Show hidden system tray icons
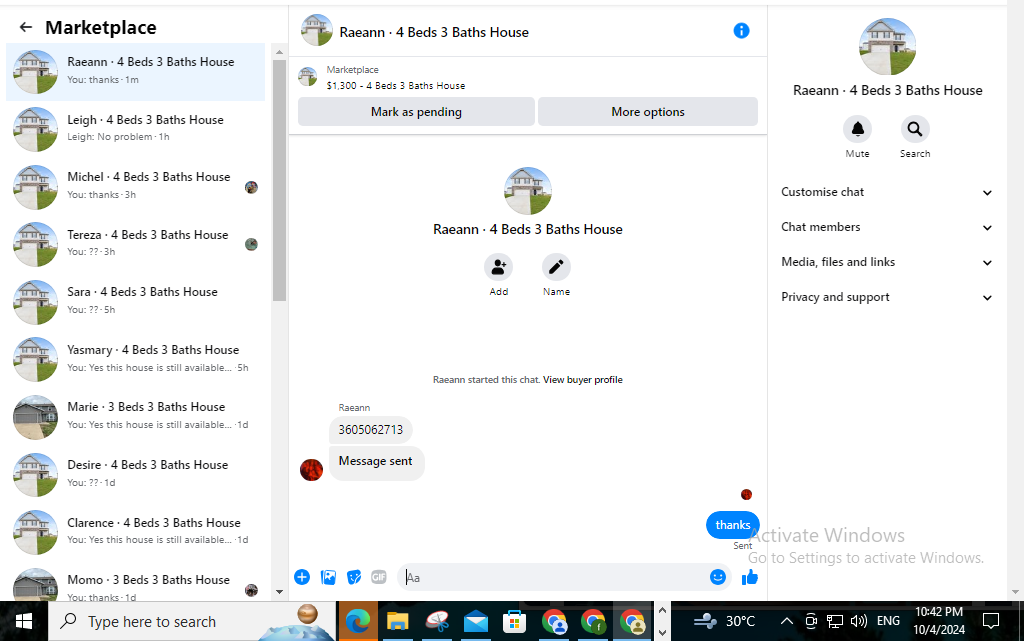 (787, 621)
